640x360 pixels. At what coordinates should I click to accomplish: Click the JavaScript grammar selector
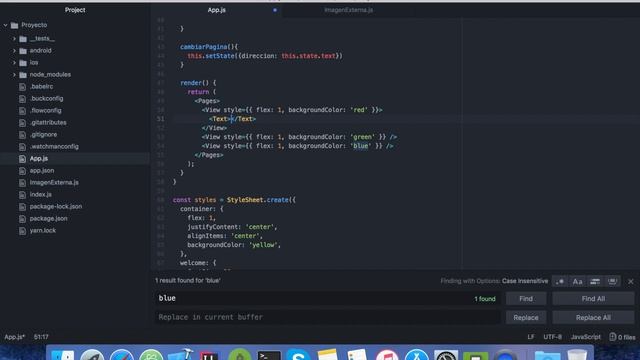pos(585,337)
